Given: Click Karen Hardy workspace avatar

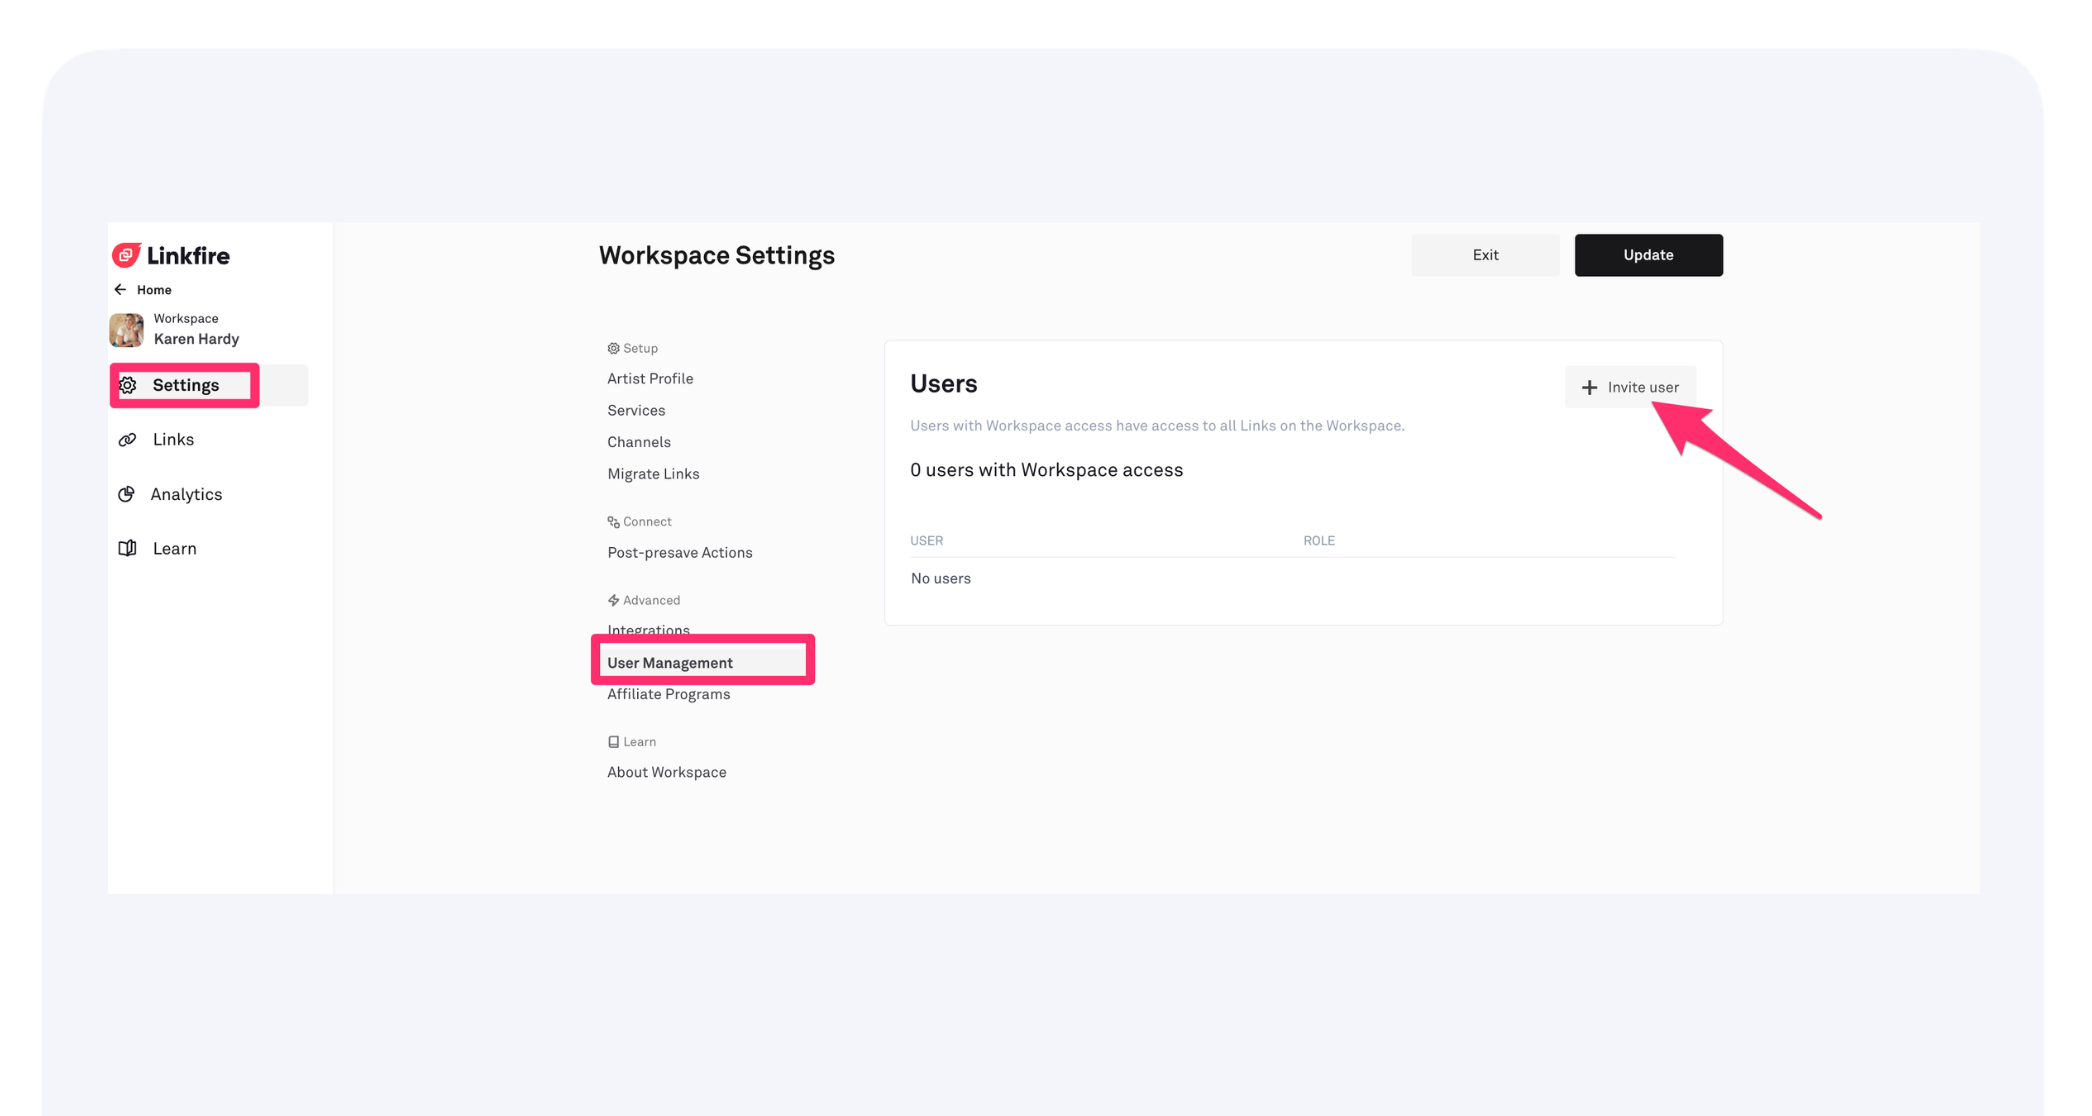Looking at the screenshot, I should point(127,329).
